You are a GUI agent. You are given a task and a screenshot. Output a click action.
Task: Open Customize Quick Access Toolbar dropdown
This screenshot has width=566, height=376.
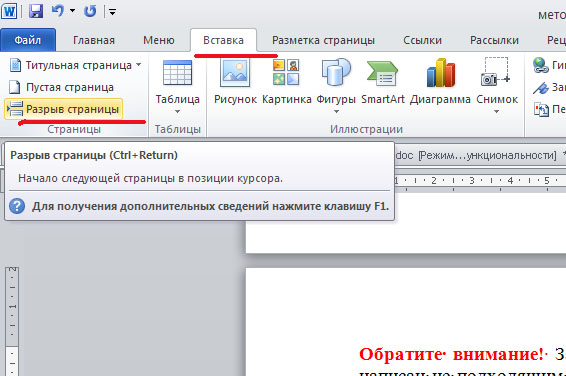(113, 12)
